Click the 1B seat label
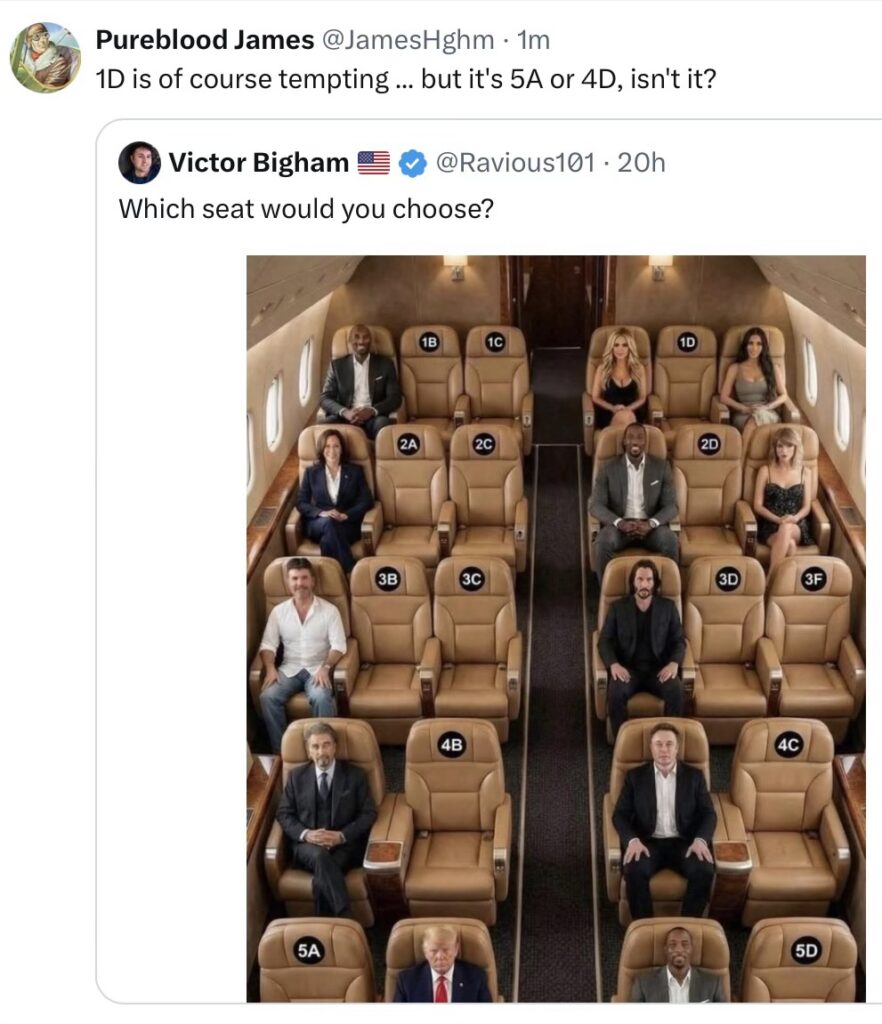 429,342
